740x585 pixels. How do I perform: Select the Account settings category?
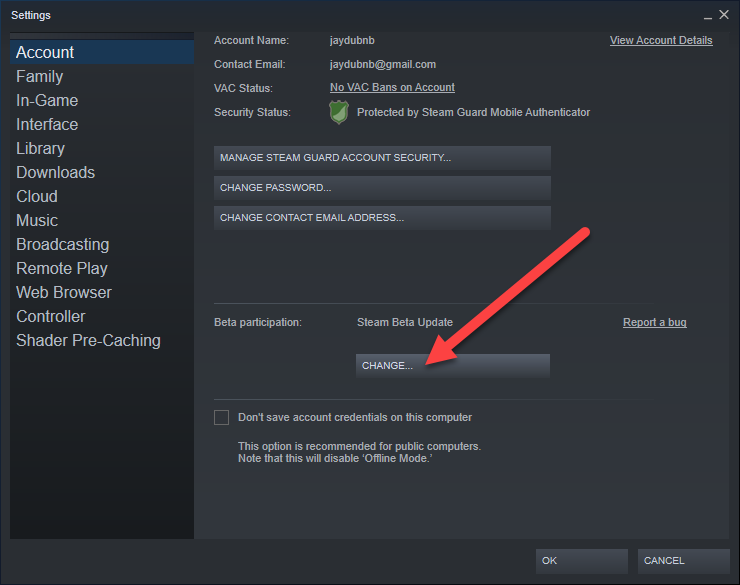click(102, 52)
